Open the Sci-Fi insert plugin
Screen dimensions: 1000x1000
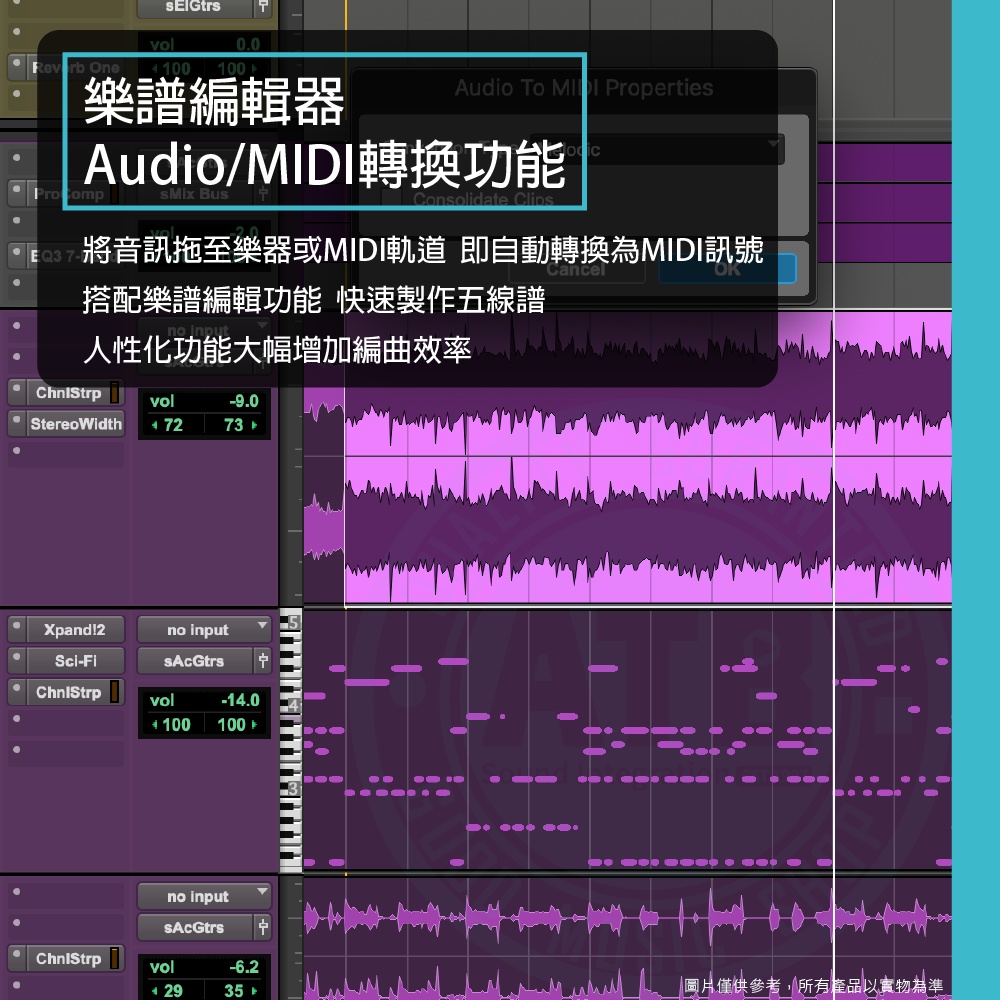75,661
